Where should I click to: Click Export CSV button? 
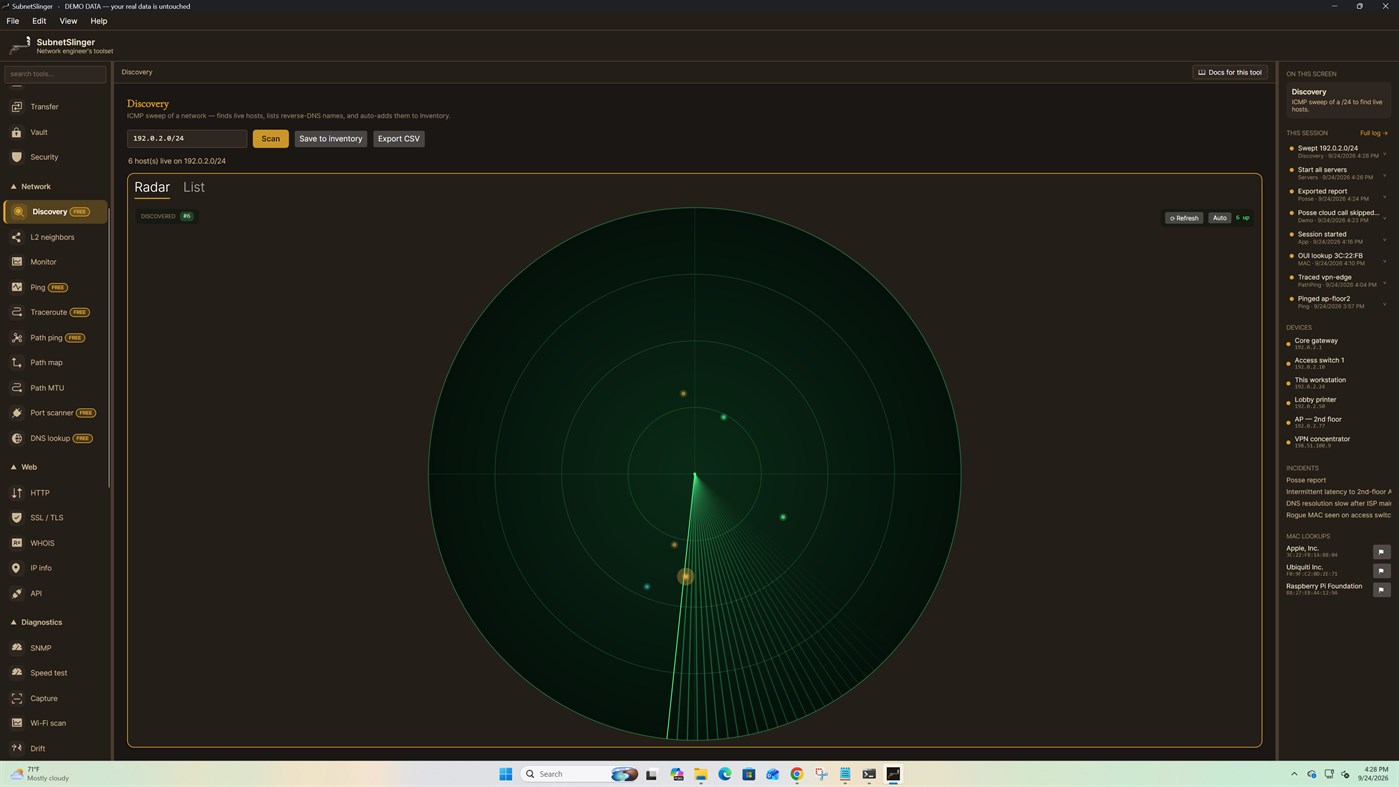click(399, 139)
